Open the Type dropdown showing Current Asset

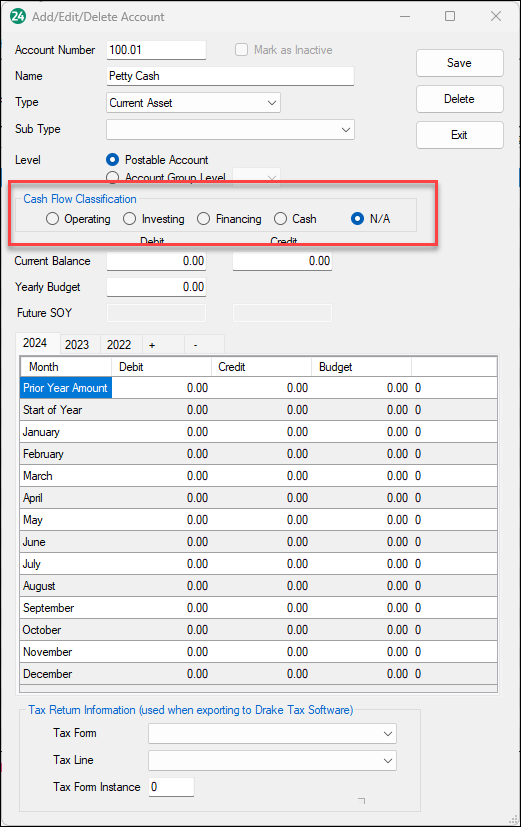tap(193, 103)
